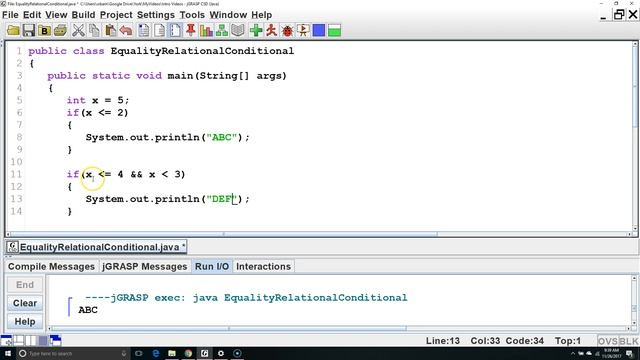Image resolution: width=640 pixels, height=360 pixels.
Task: Click the Remove CSD page icon
Action: (160, 31)
